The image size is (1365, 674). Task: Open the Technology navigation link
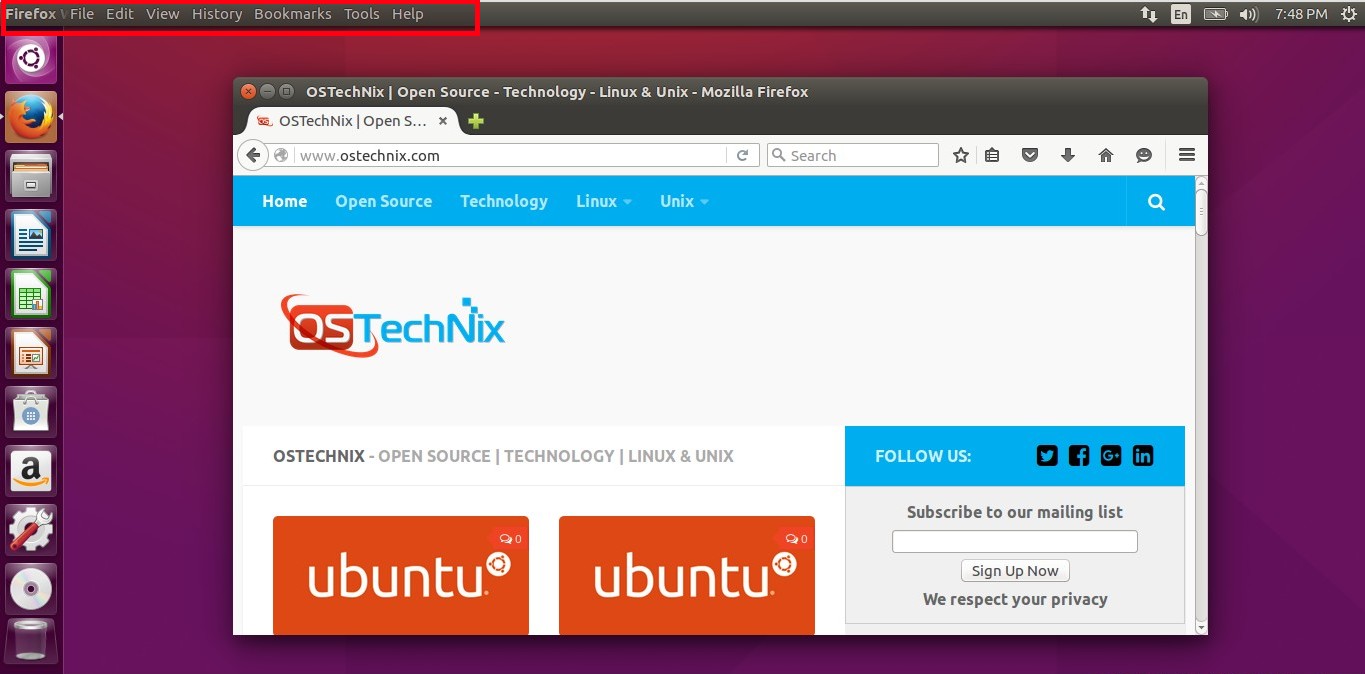[x=504, y=201]
